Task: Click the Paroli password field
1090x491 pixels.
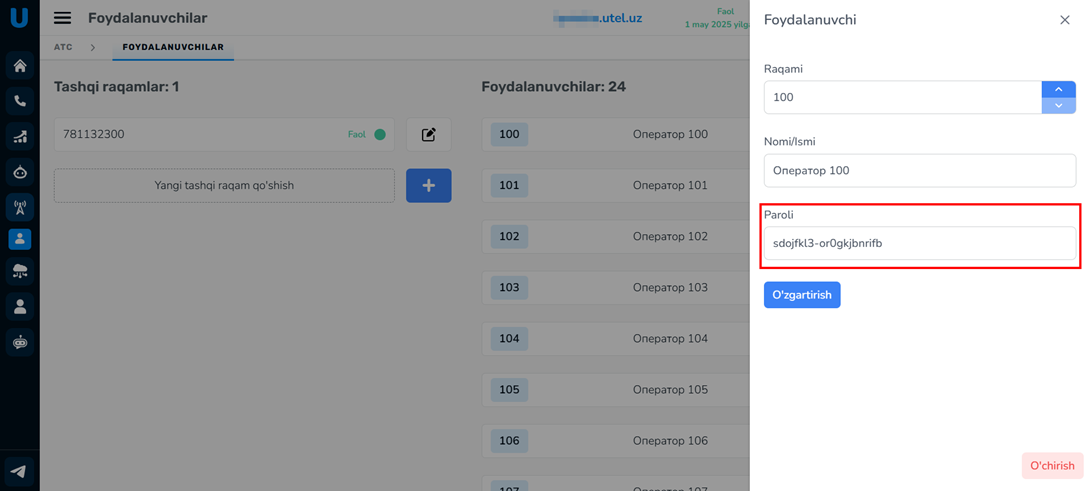Action: (919, 243)
